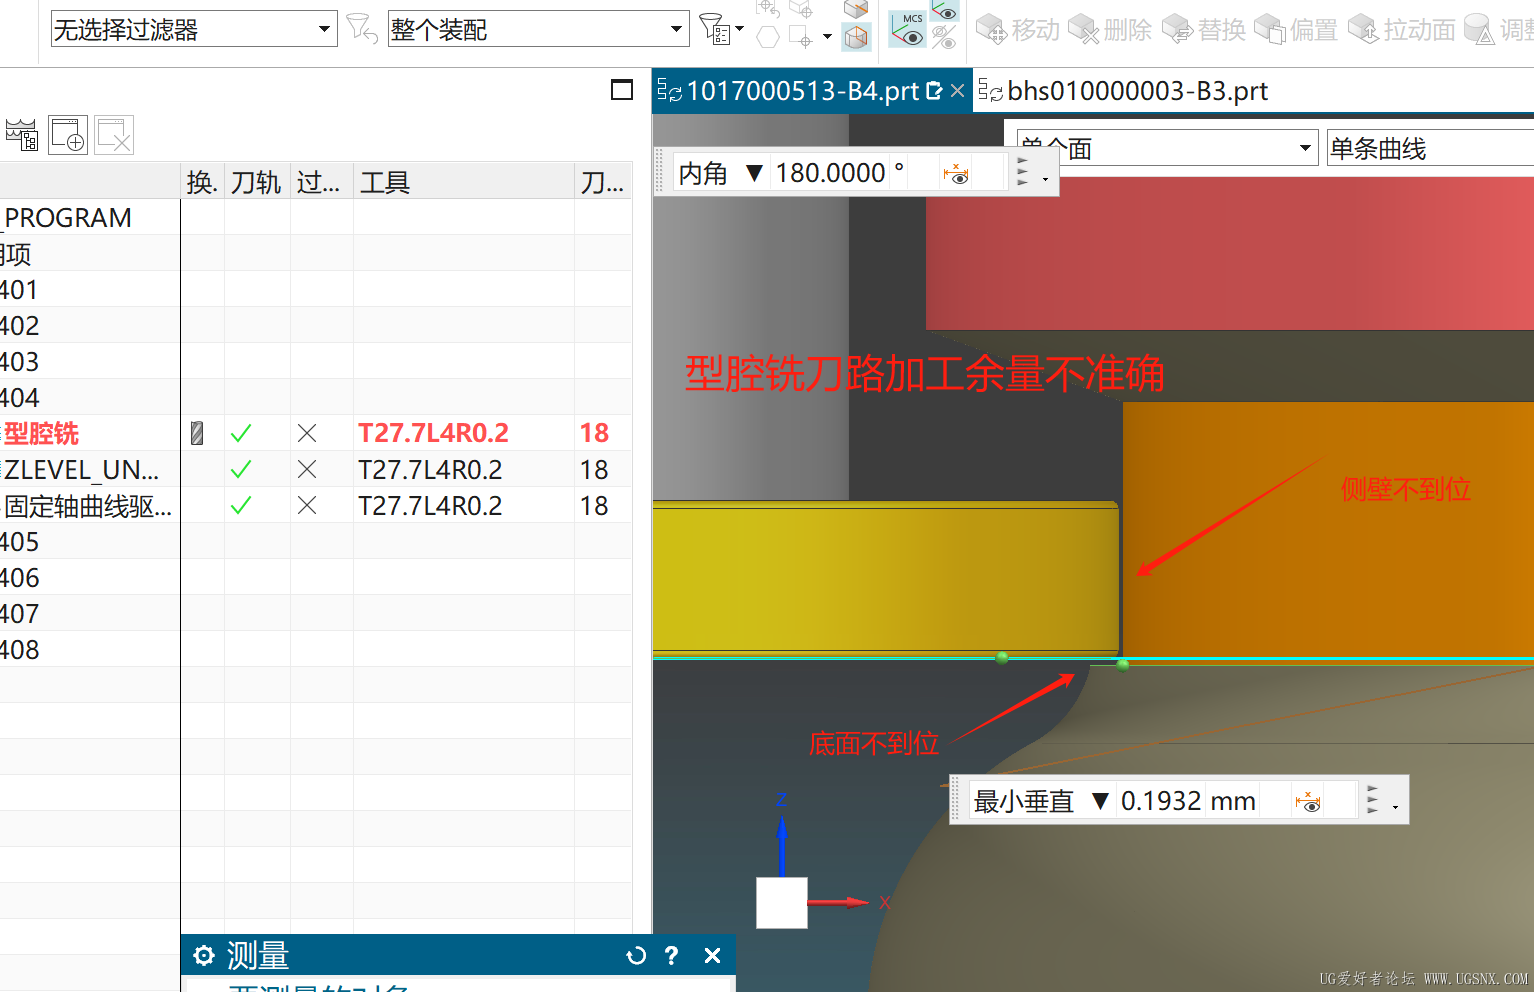Click green checkmark in 固定轴曲线驱... row
This screenshot has width=1534, height=992.
(241, 505)
